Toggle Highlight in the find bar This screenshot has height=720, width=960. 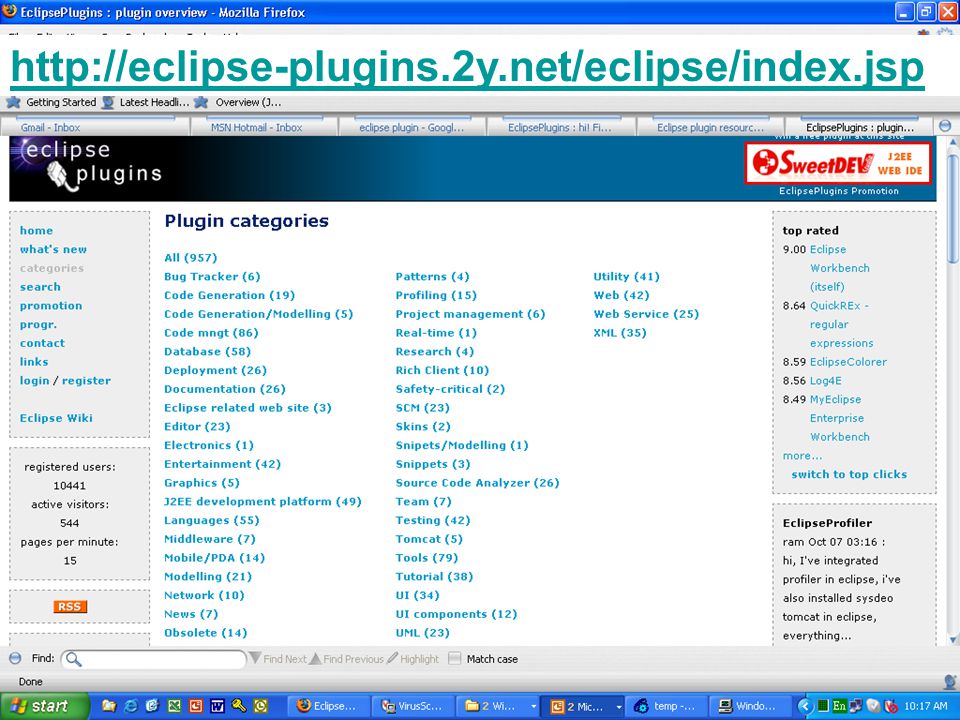[413, 659]
